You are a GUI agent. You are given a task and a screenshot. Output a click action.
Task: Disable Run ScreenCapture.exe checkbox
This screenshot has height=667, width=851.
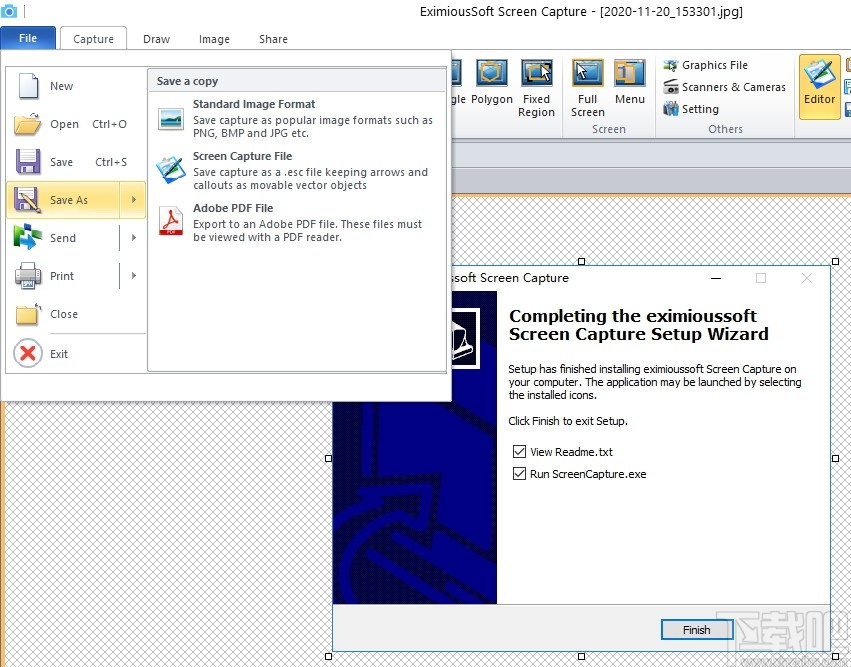click(519, 474)
